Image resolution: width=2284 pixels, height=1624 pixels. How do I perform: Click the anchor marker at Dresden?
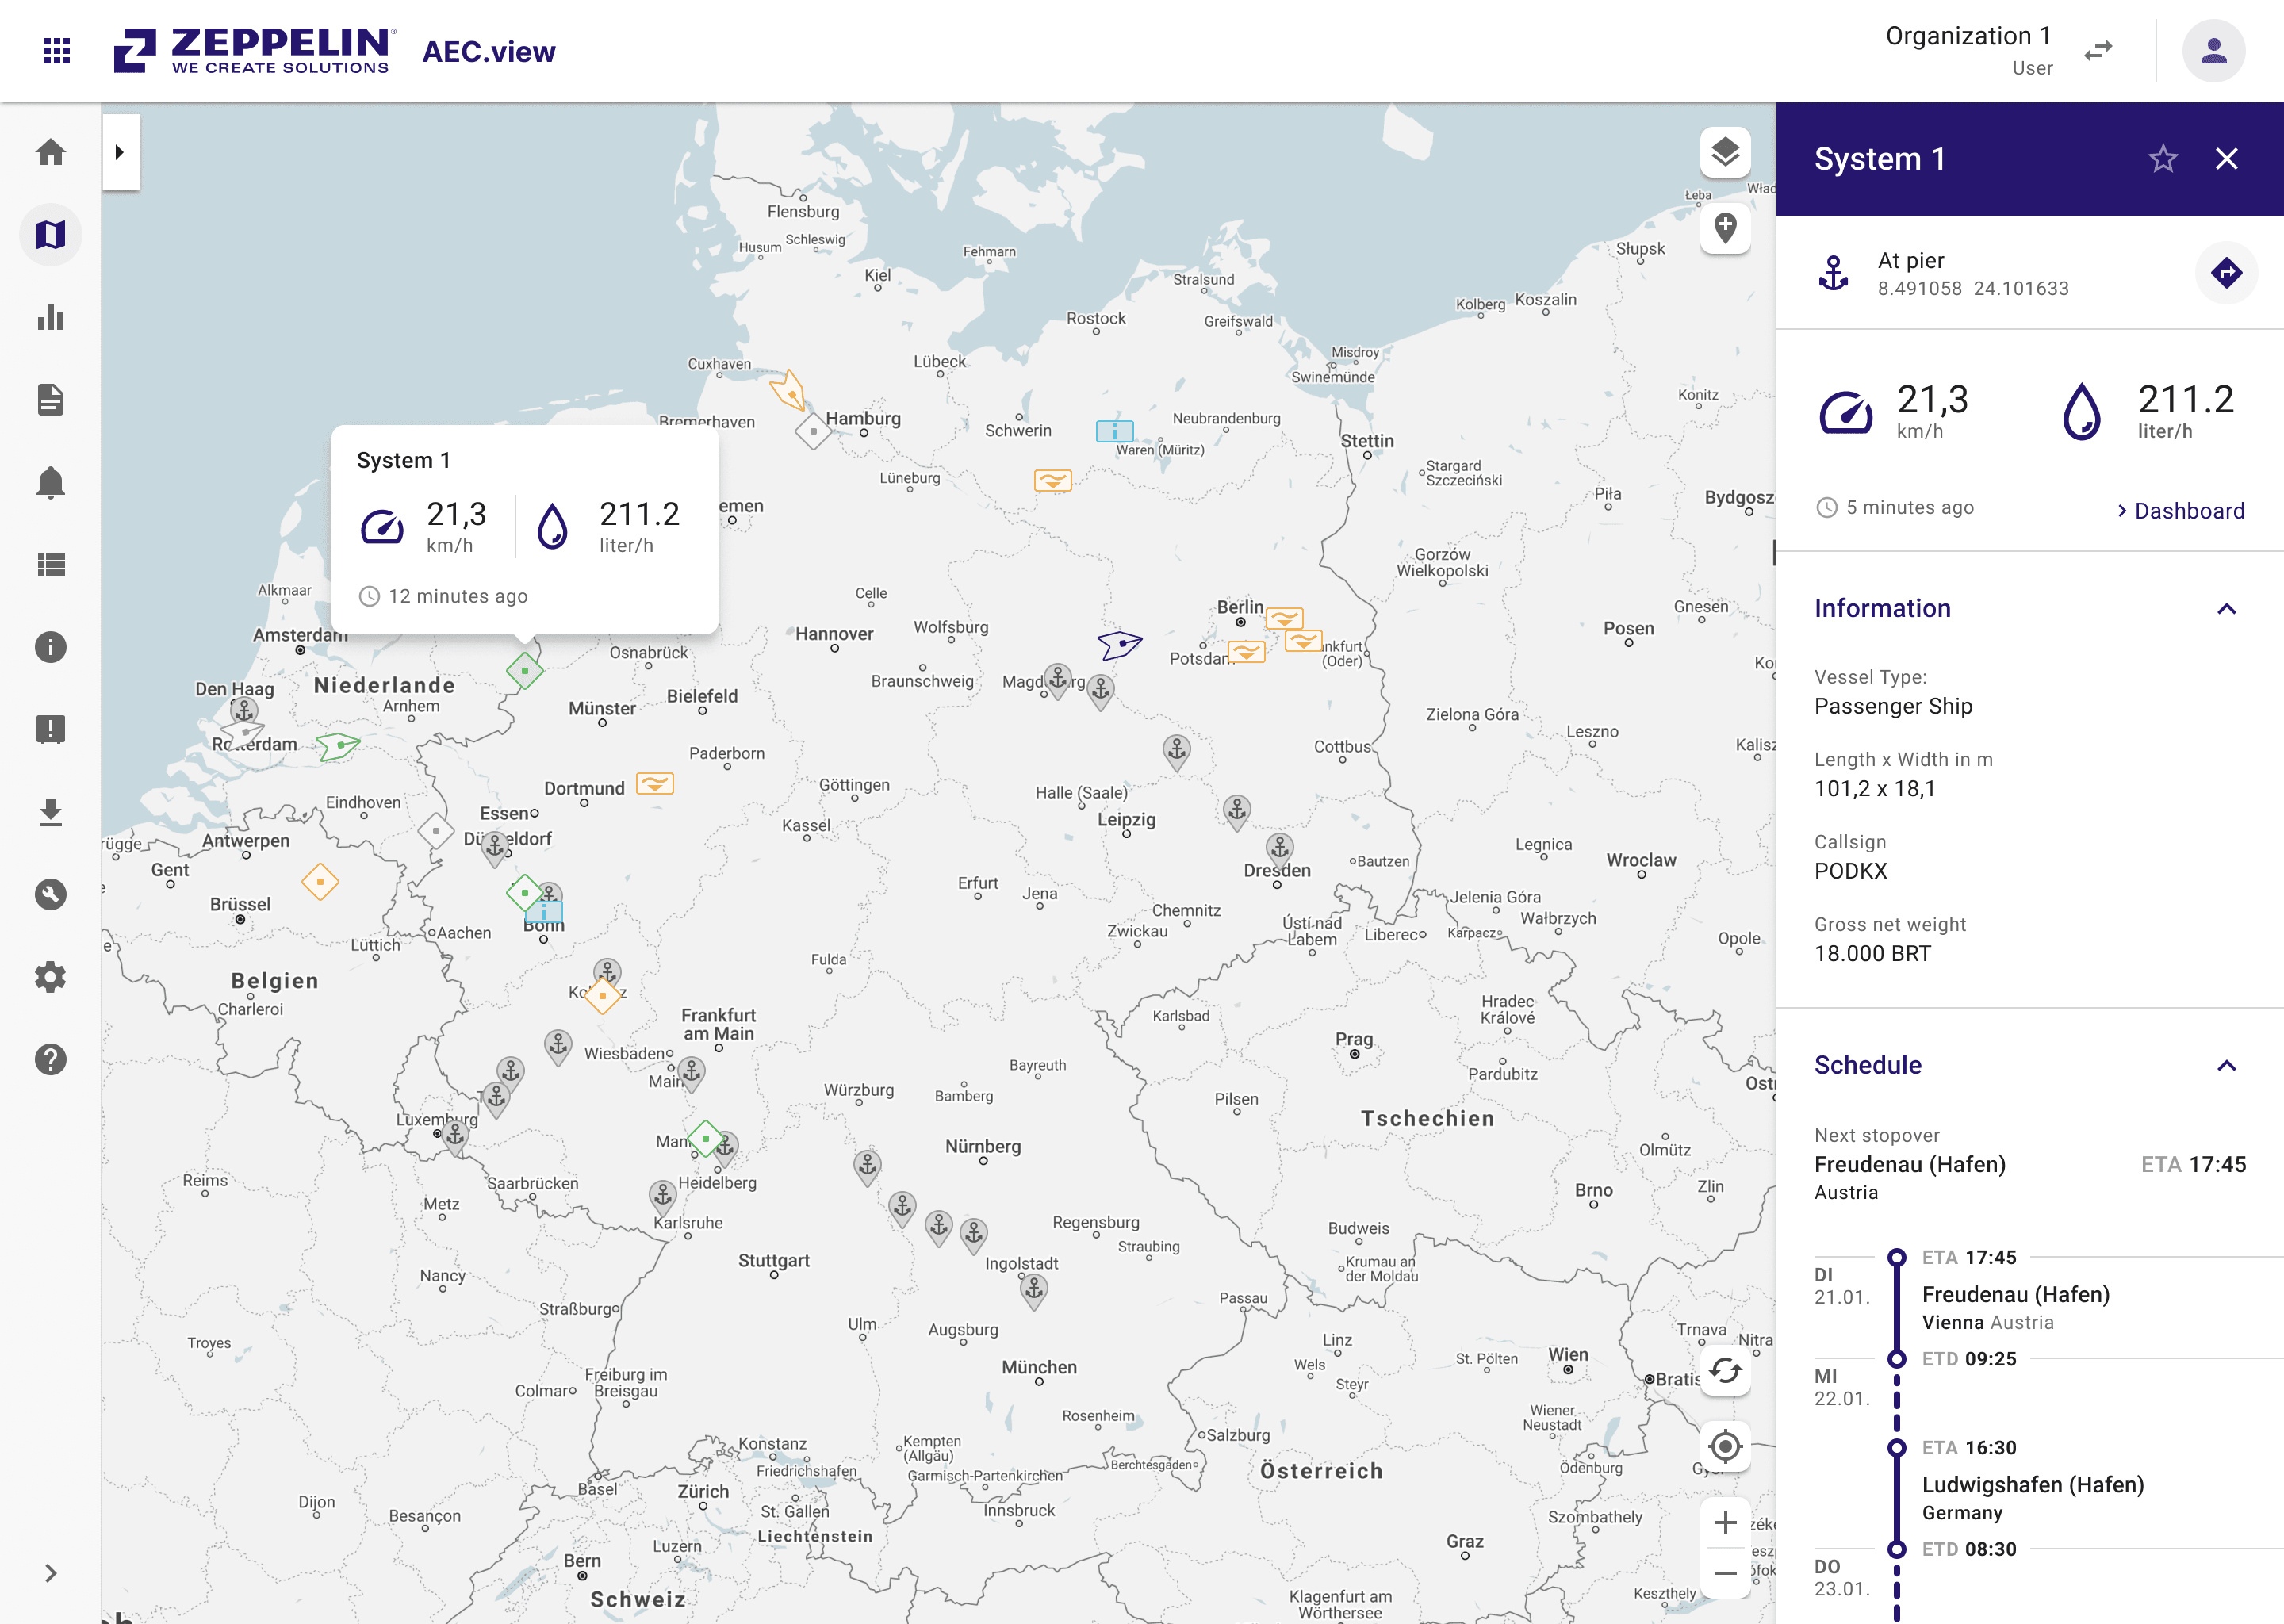point(1279,850)
